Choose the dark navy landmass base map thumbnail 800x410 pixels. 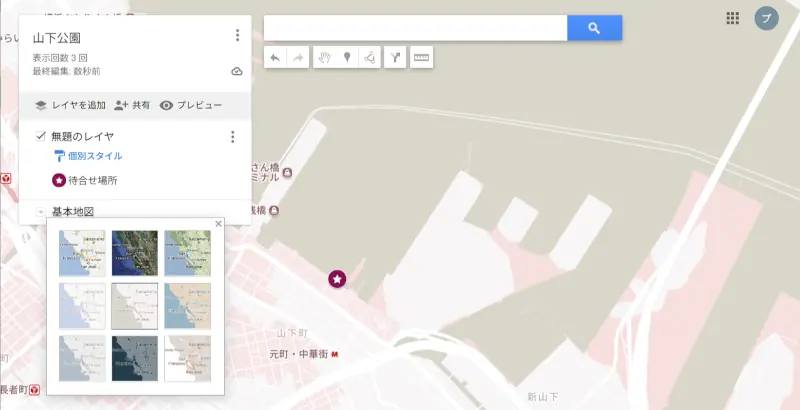135,358
